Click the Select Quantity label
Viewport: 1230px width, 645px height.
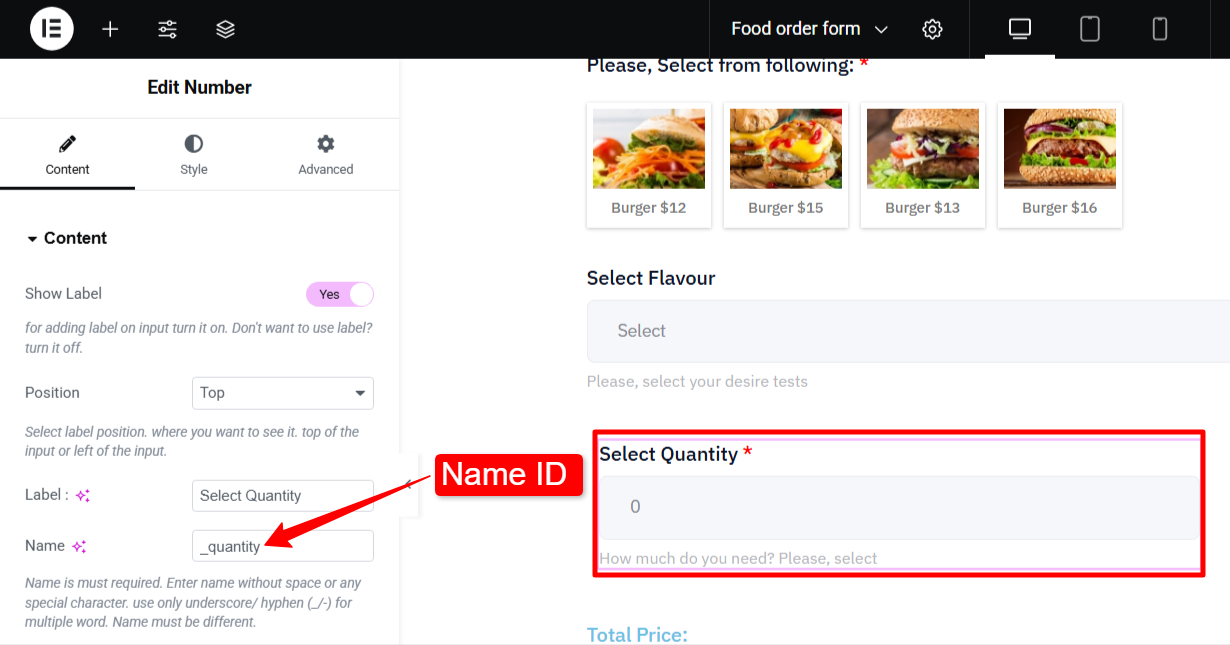pyautogui.click(x=668, y=454)
